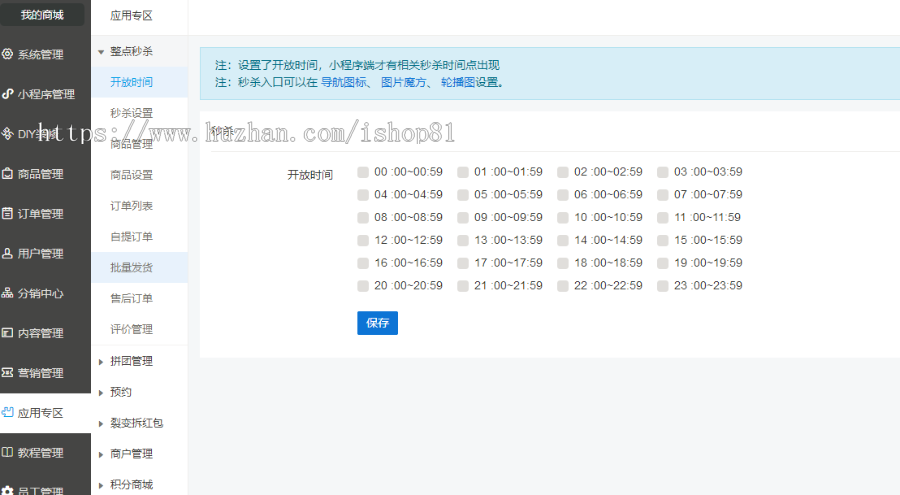Collapse the 整点秒杀 menu group
Viewport: 900px width, 495px height.
[101, 51]
